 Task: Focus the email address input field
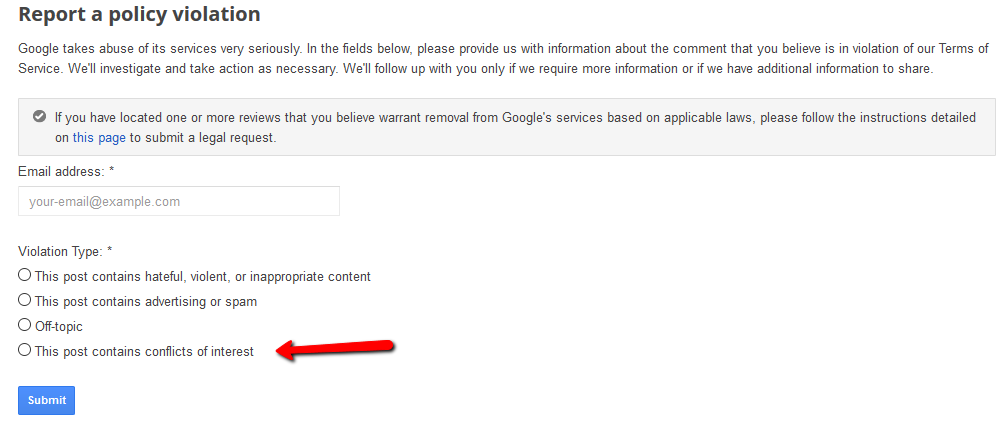tap(179, 201)
